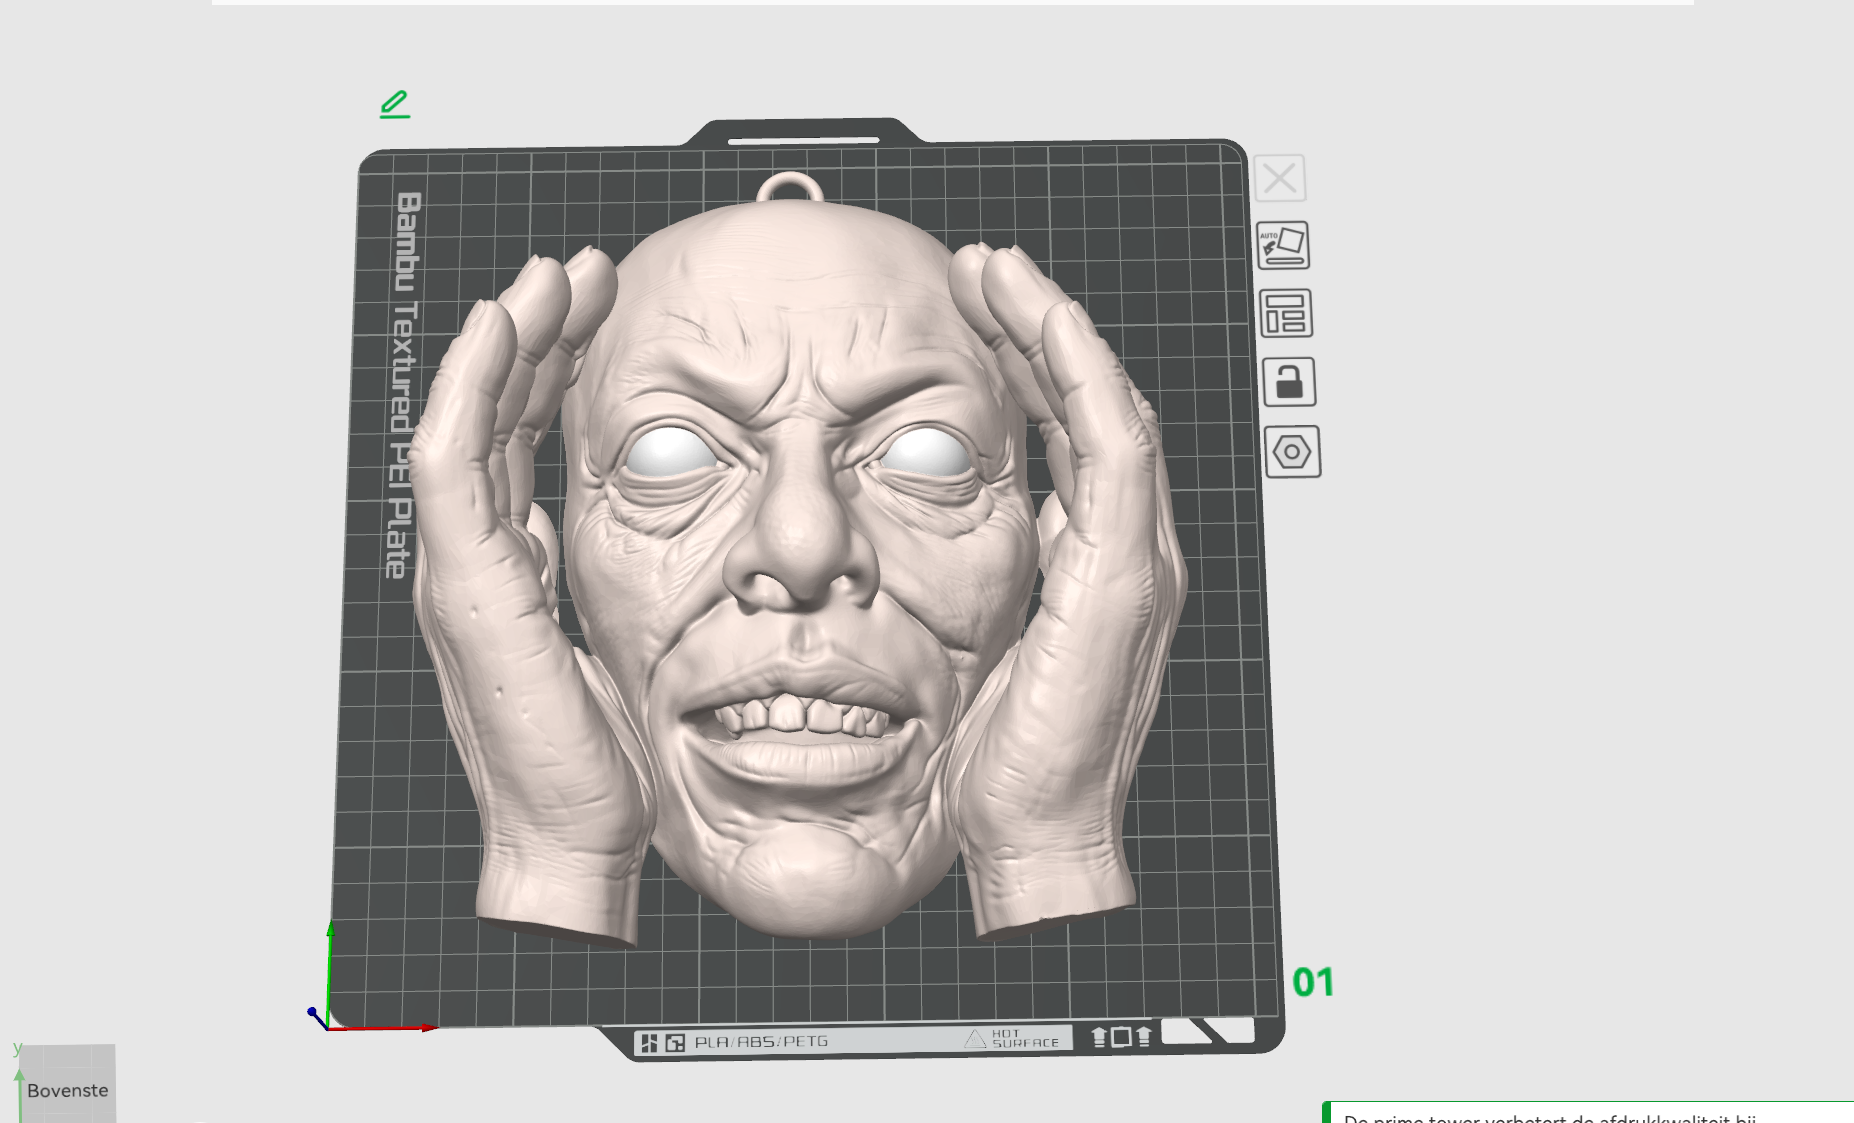
Task: Click the PLA/ABS/PETG label on the plate
Action: pos(762,1041)
